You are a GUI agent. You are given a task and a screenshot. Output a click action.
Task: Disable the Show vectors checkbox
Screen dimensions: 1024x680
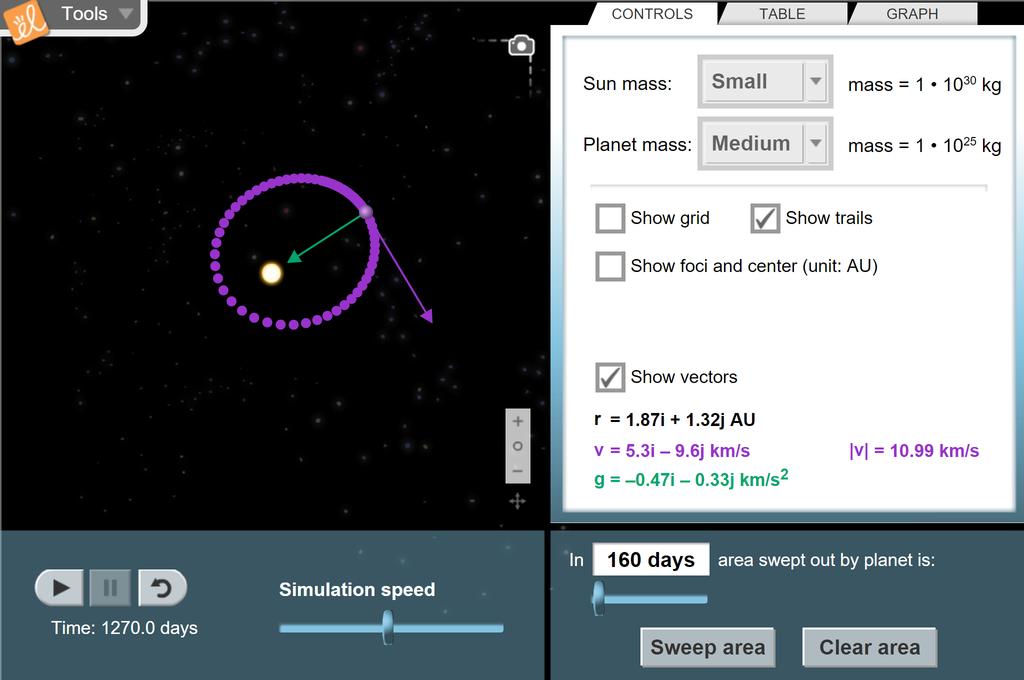pyautogui.click(x=610, y=377)
